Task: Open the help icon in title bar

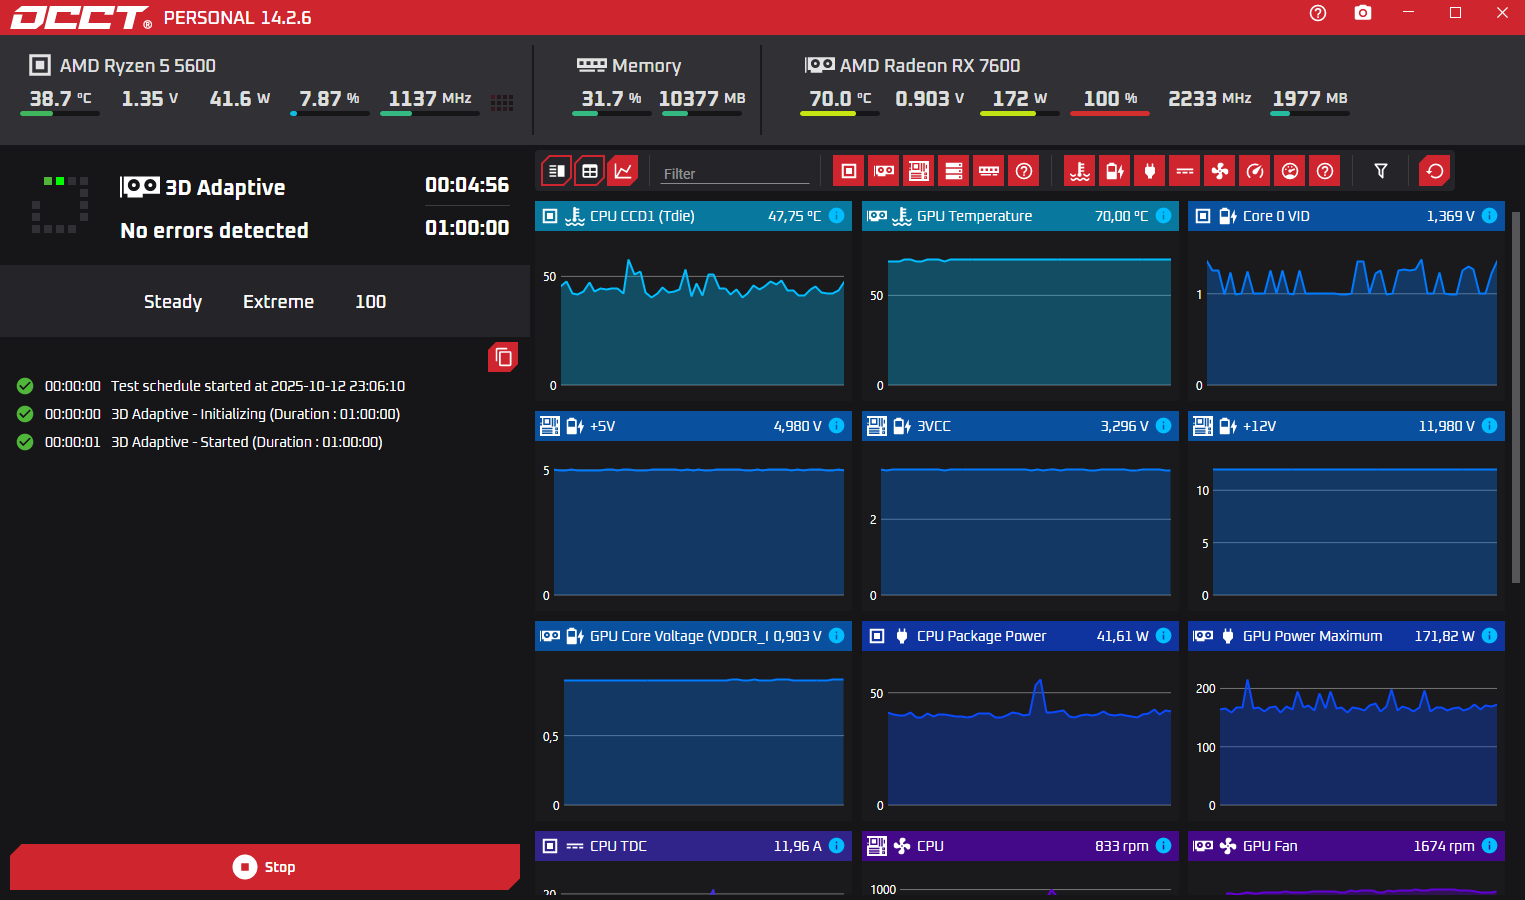Action: pyautogui.click(x=1318, y=13)
